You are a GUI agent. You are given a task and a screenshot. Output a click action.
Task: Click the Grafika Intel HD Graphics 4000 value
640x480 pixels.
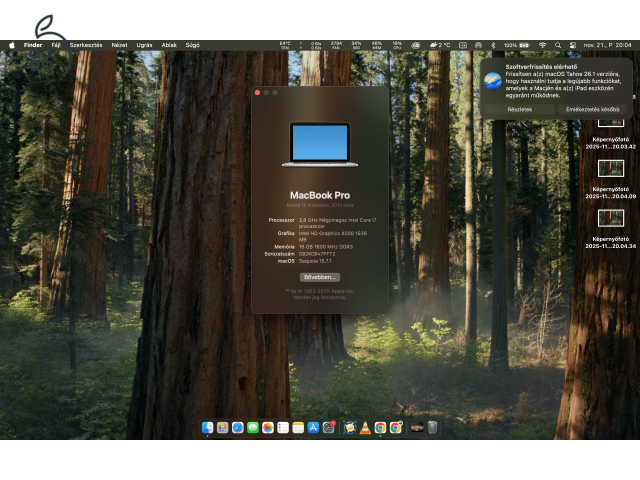(333, 236)
